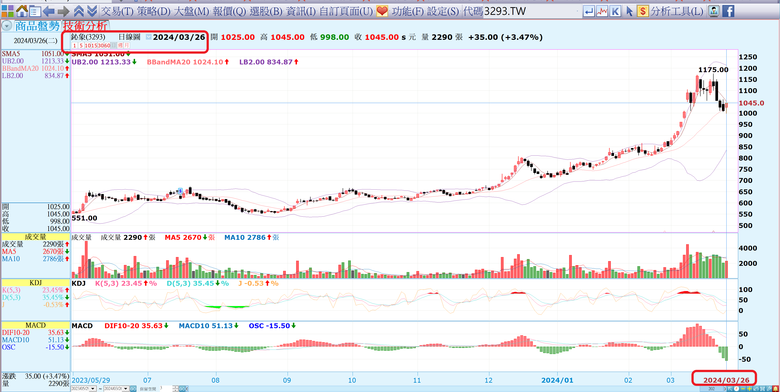Click the LB2.00 834.87 label on the chart
The width and height of the screenshot is (780, 392).
point(269,62)
